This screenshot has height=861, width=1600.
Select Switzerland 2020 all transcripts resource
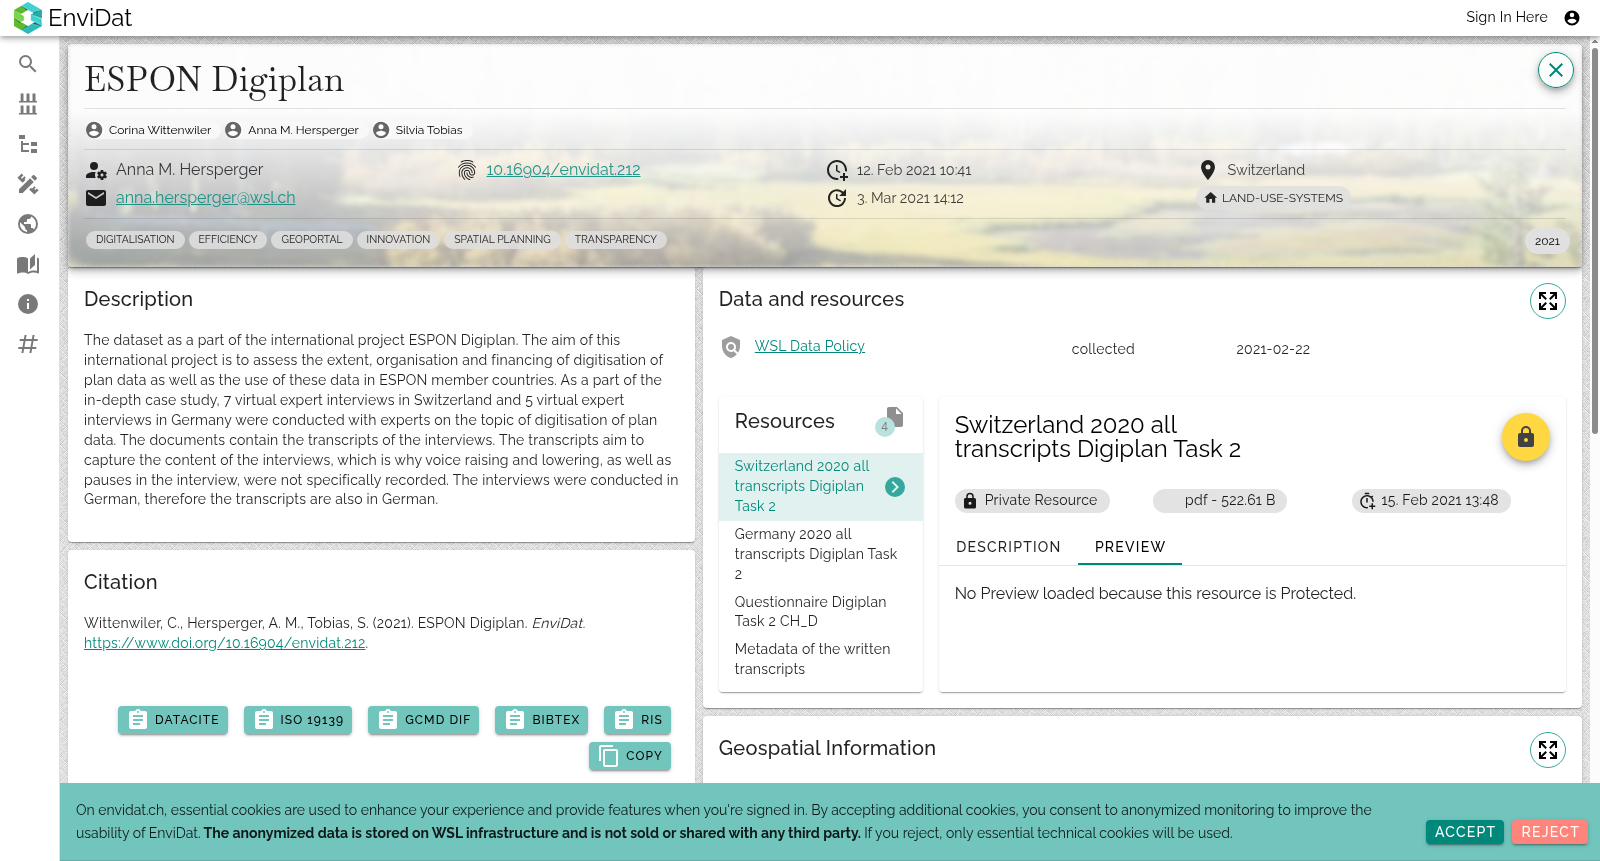pyautogui.click(x=820, y=487)
